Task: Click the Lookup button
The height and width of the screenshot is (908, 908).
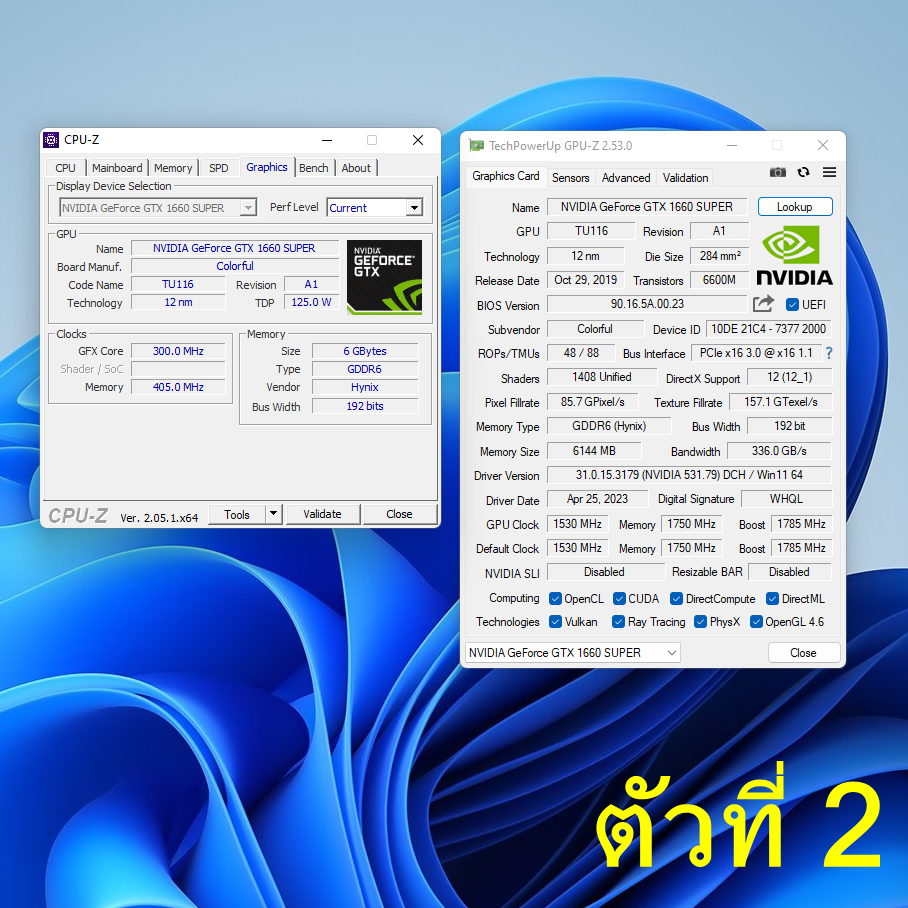Action: pyautogui.click(x=794, y=207)
